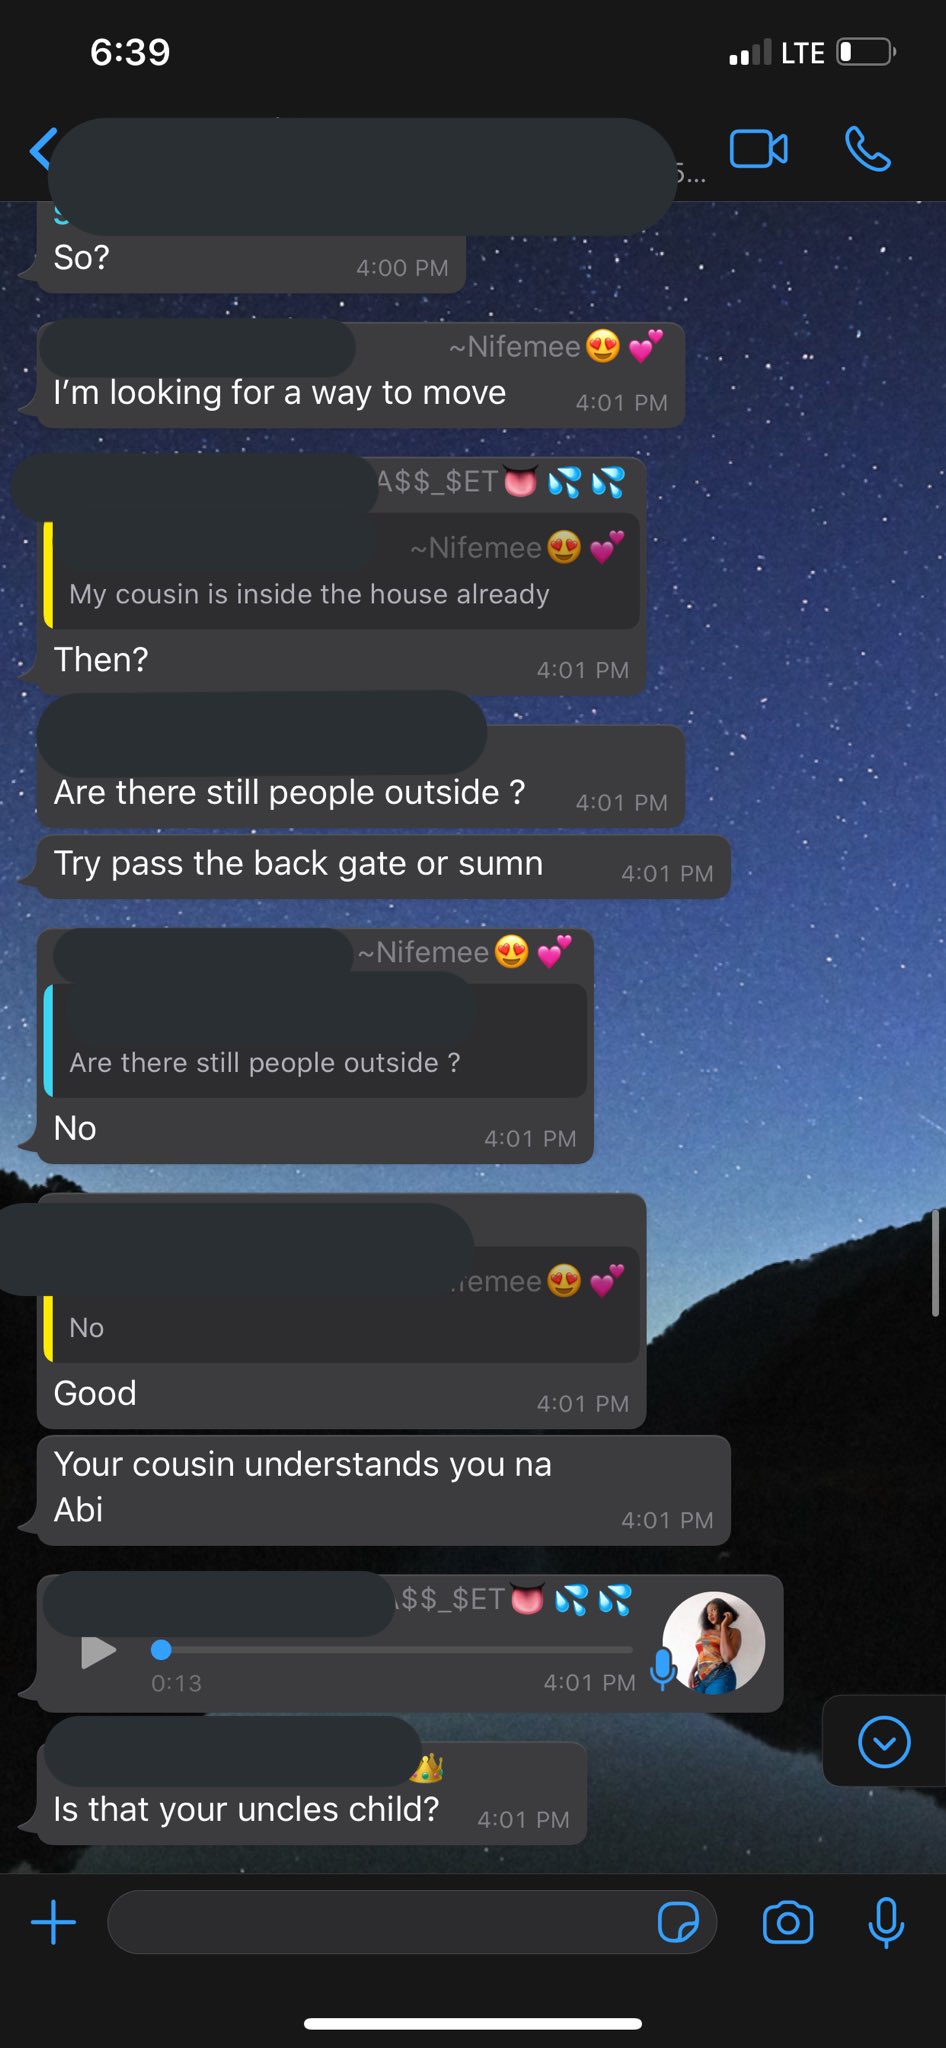Open the sticker picker in message field
This screenshot has width=946, height=2048.
tap(678, 1922)
